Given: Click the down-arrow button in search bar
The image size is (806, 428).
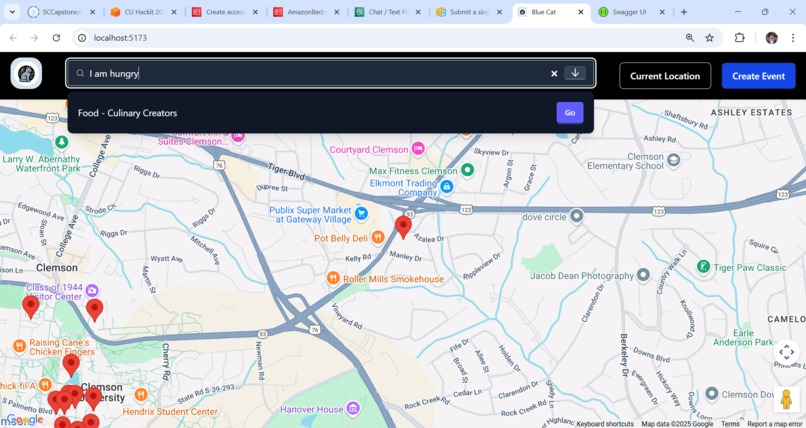Looking at the screenshot, I should (x=575, y=73).
